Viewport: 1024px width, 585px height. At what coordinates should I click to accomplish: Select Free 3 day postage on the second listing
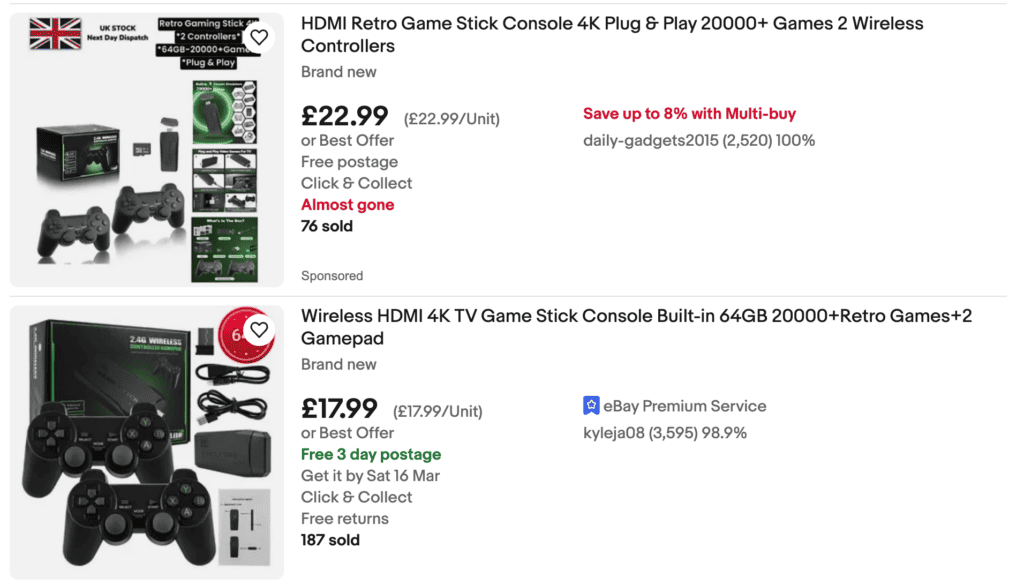point(370,454)
